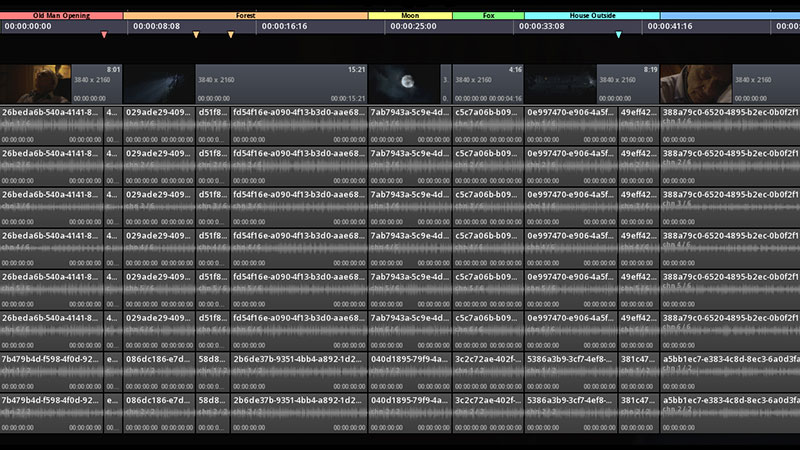Select audio clip fd54f16e on chn 1/6
Image resolution: width=800 pixels, height=450 pixels.
(x=299, y=126)
